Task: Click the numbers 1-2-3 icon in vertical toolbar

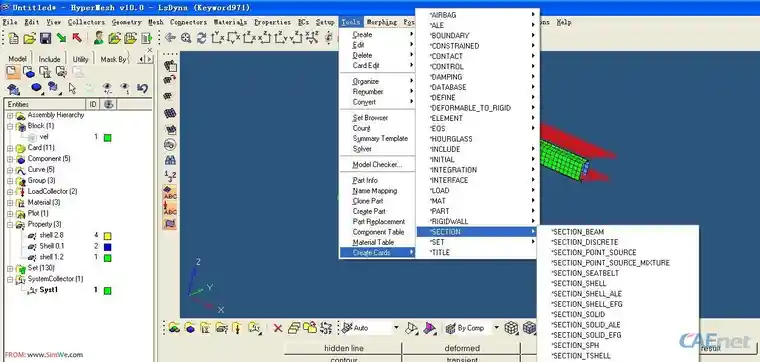Action: pyautogui.click(x=170, y=176)
